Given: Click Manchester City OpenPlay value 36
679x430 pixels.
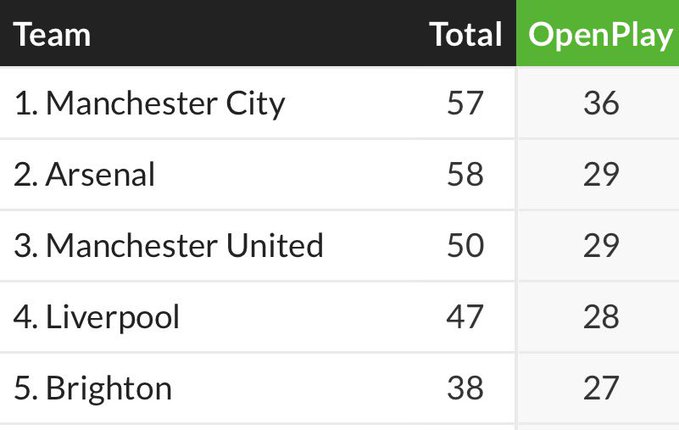Looking at the screenshot, I should (x=601, y=103).
